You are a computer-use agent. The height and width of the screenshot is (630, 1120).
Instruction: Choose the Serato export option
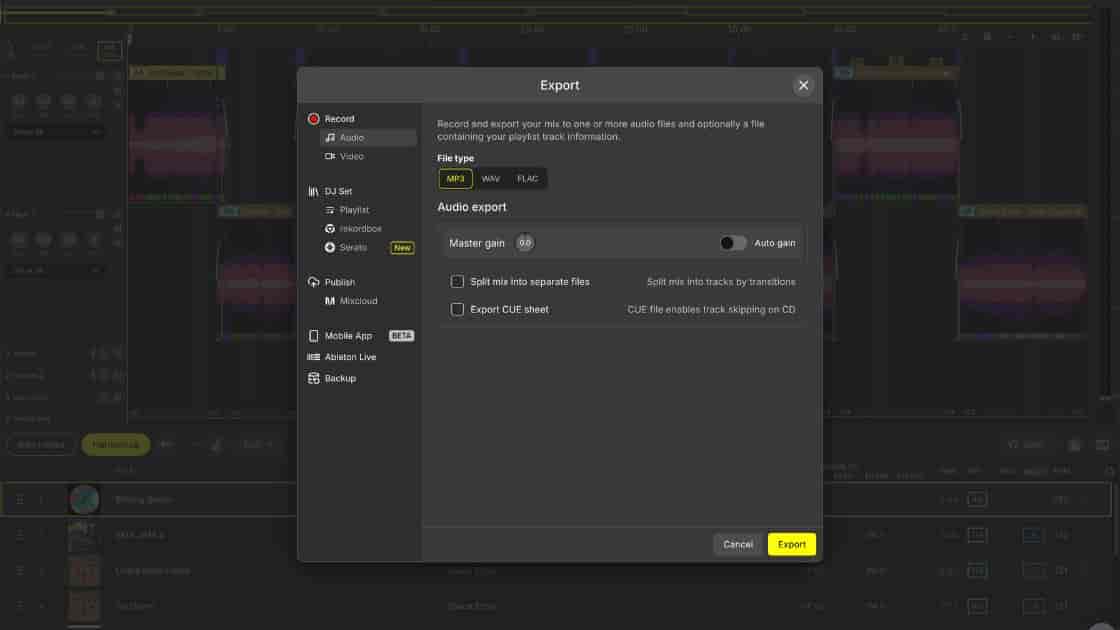[x=353, y=248]
